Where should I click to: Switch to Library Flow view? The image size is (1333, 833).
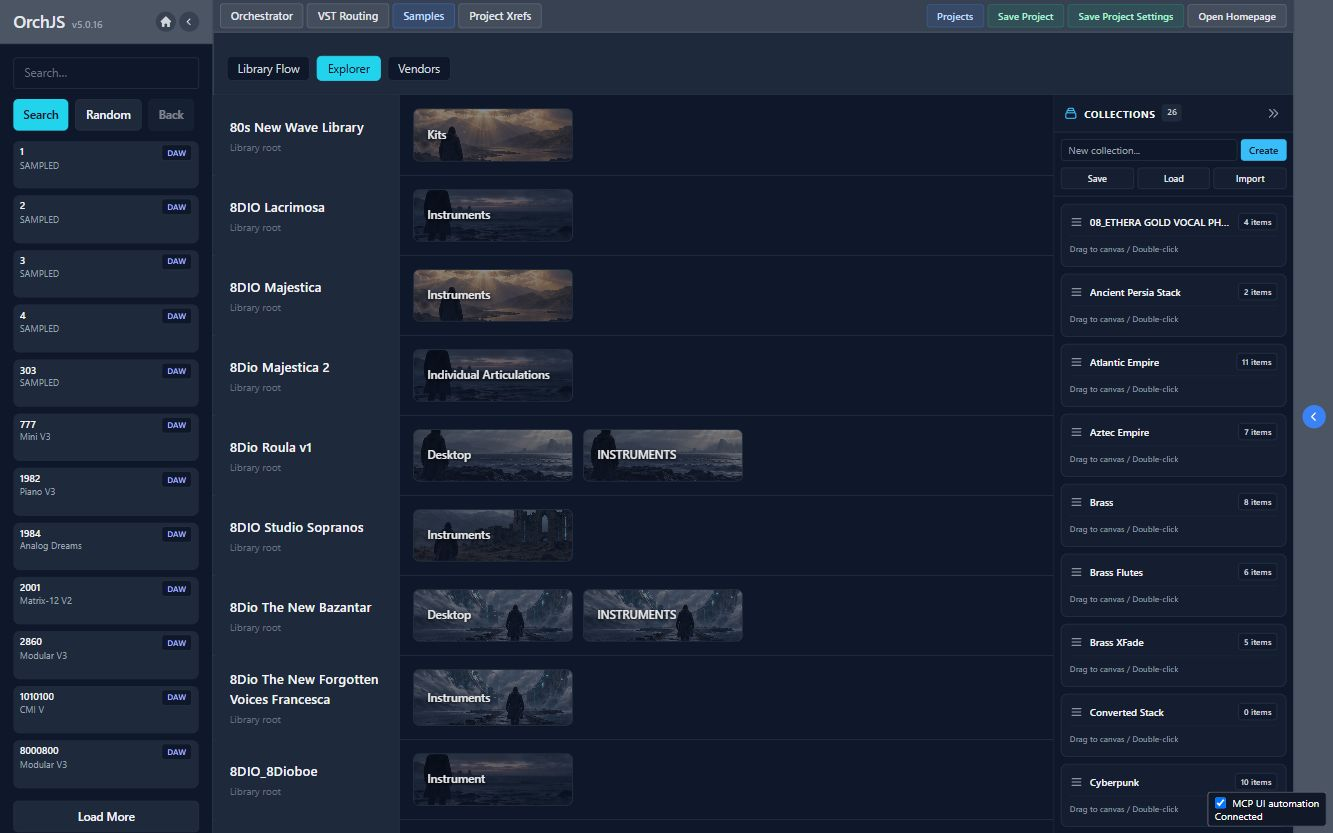(269, 69)
